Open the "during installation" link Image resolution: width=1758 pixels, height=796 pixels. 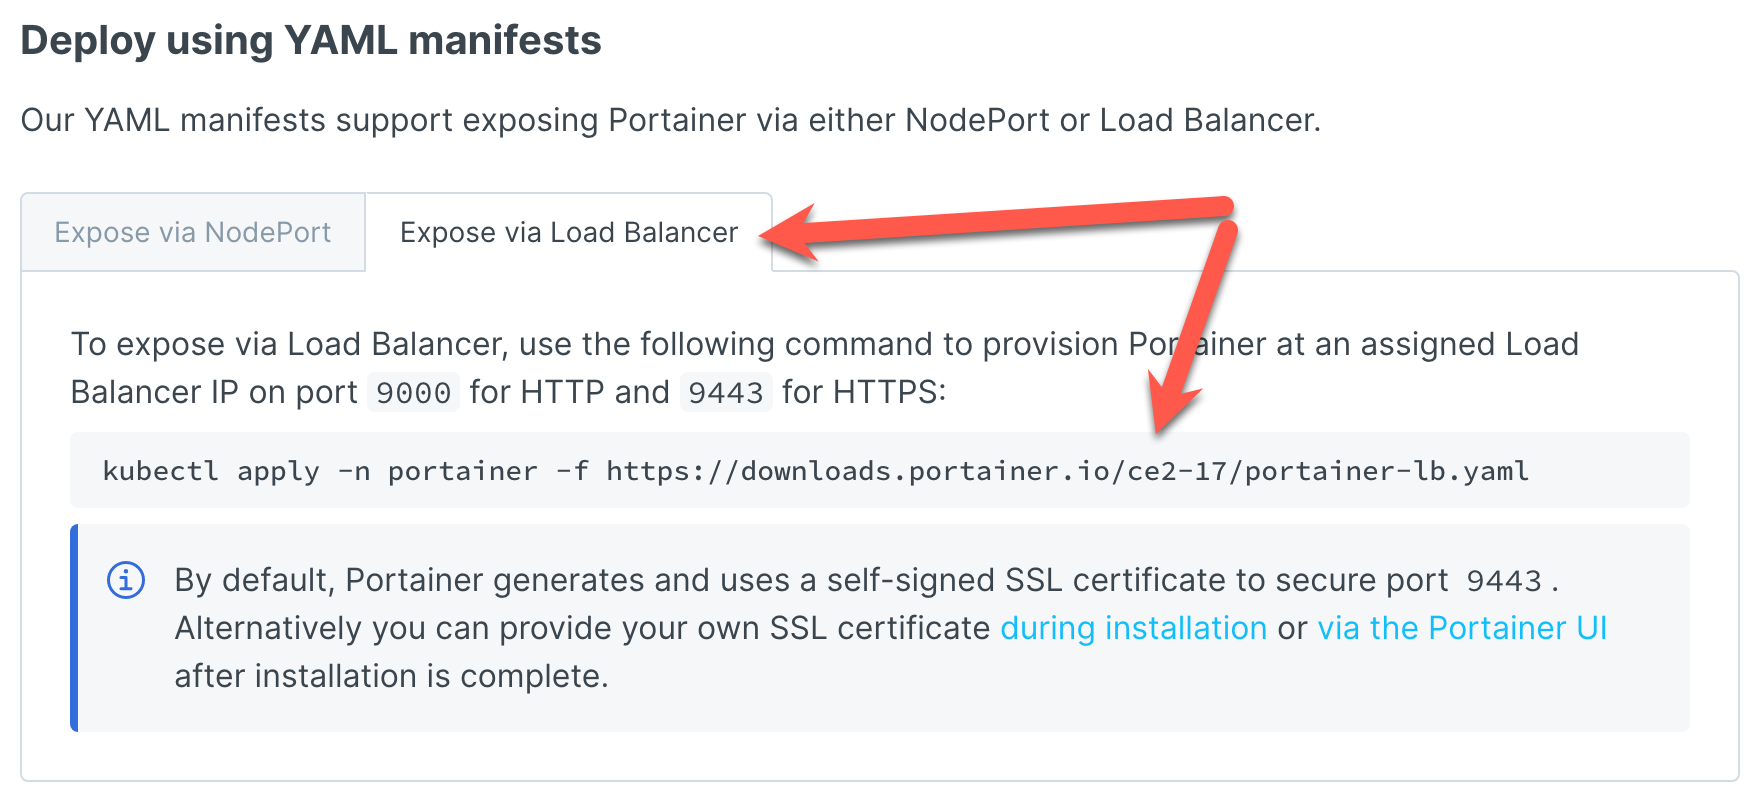coord(1133,628)
